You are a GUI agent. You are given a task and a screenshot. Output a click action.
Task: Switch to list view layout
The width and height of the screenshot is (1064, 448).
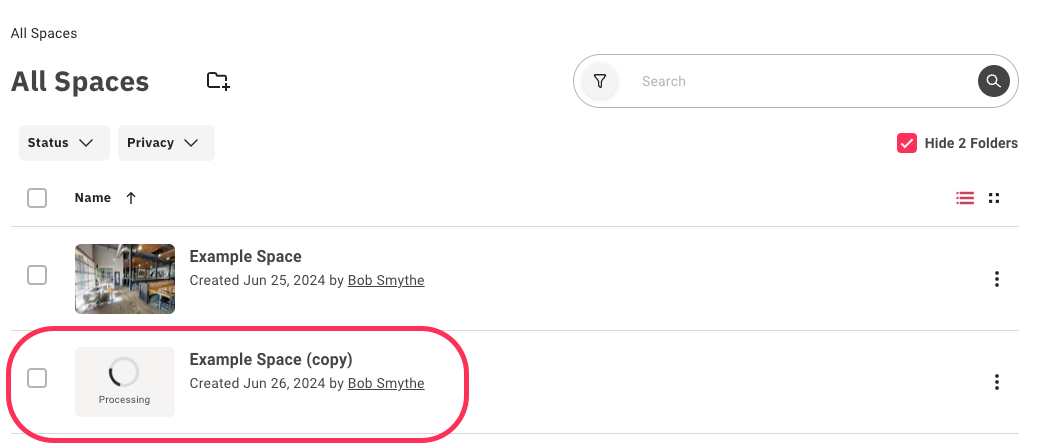click(965, 198)
